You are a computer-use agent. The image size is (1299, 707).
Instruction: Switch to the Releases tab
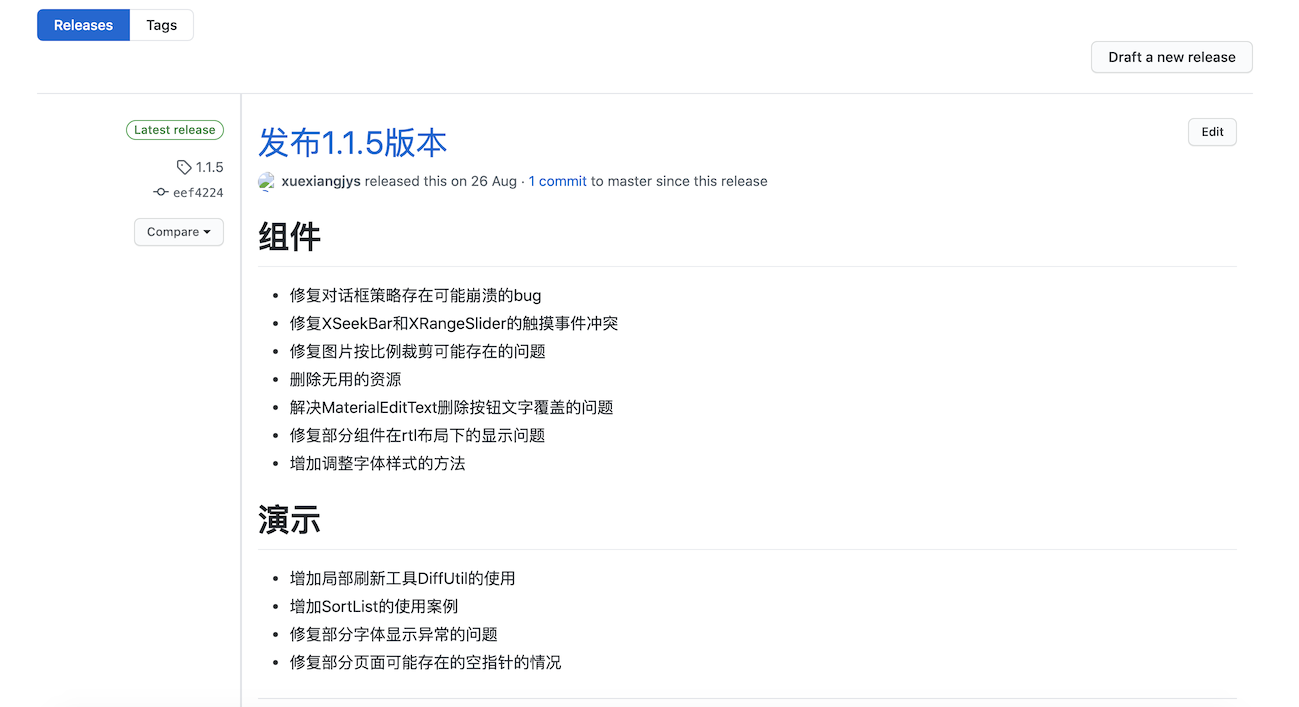(83, 25)
